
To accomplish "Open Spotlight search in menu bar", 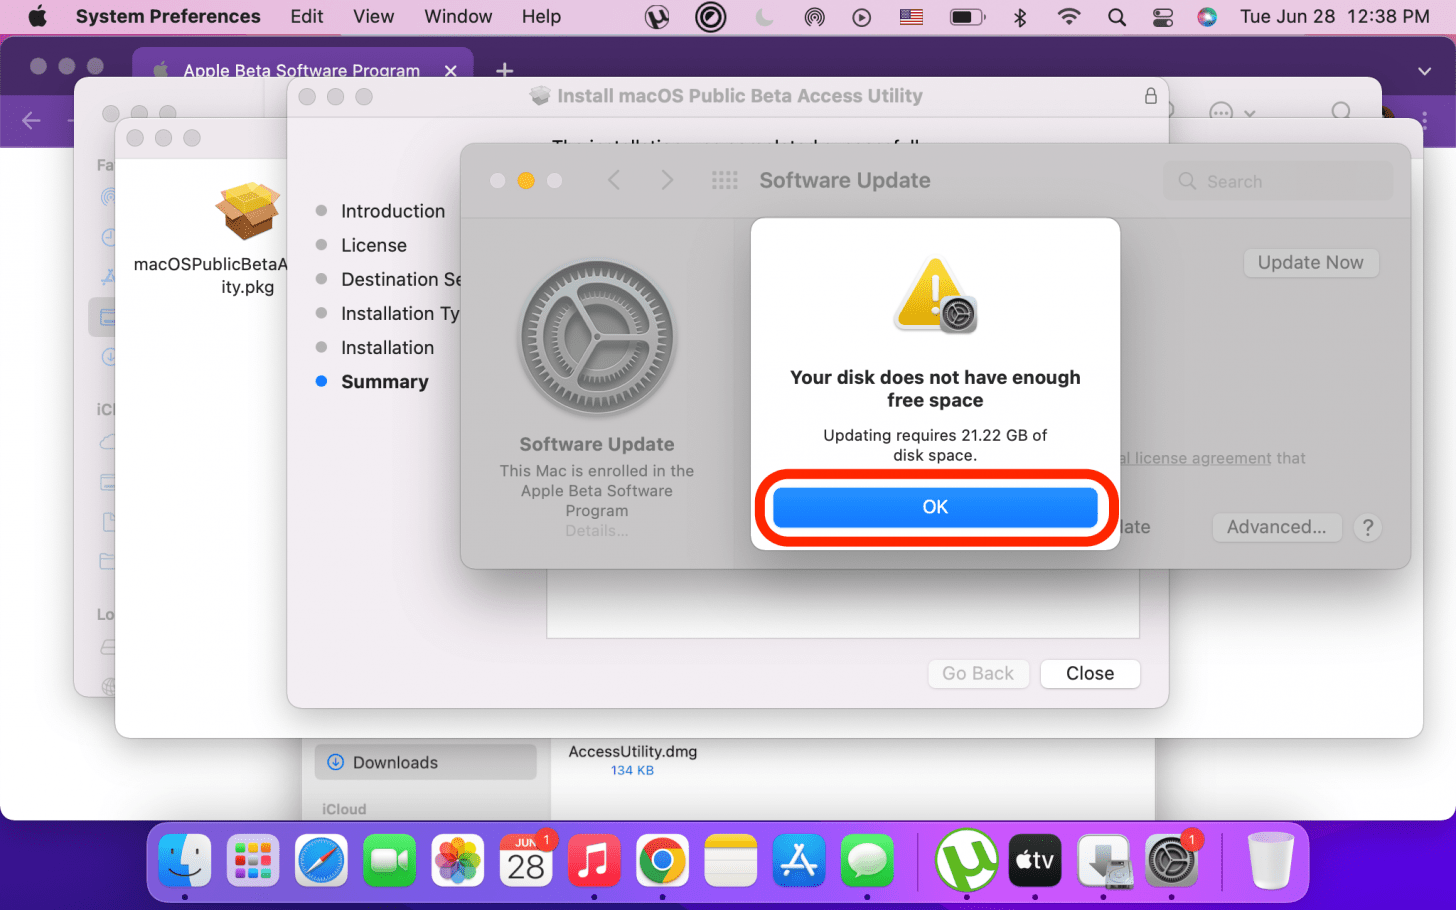I will [1116, 17].
